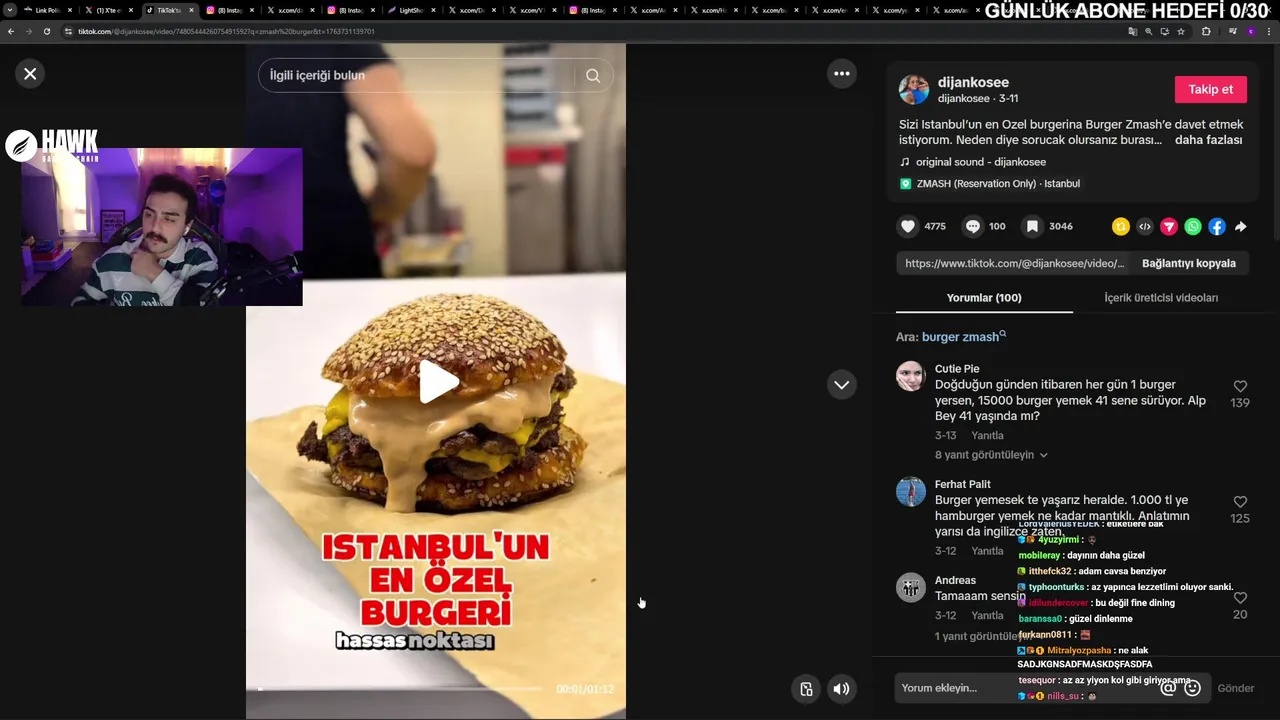1280x720 pixels.
Task: Switch to the Yorumlar (100) tab
Action: [x=984, y=298]
